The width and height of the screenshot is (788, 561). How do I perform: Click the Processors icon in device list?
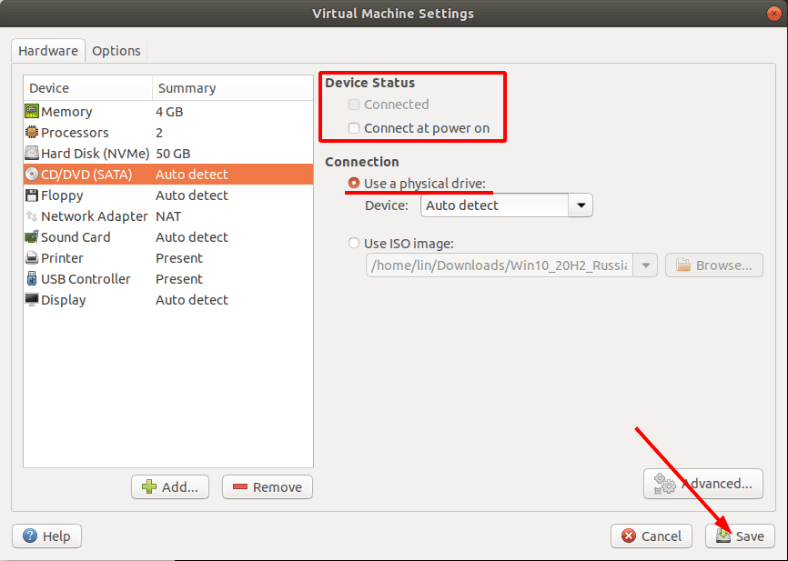pyautogui.click(x=32, y=132)
